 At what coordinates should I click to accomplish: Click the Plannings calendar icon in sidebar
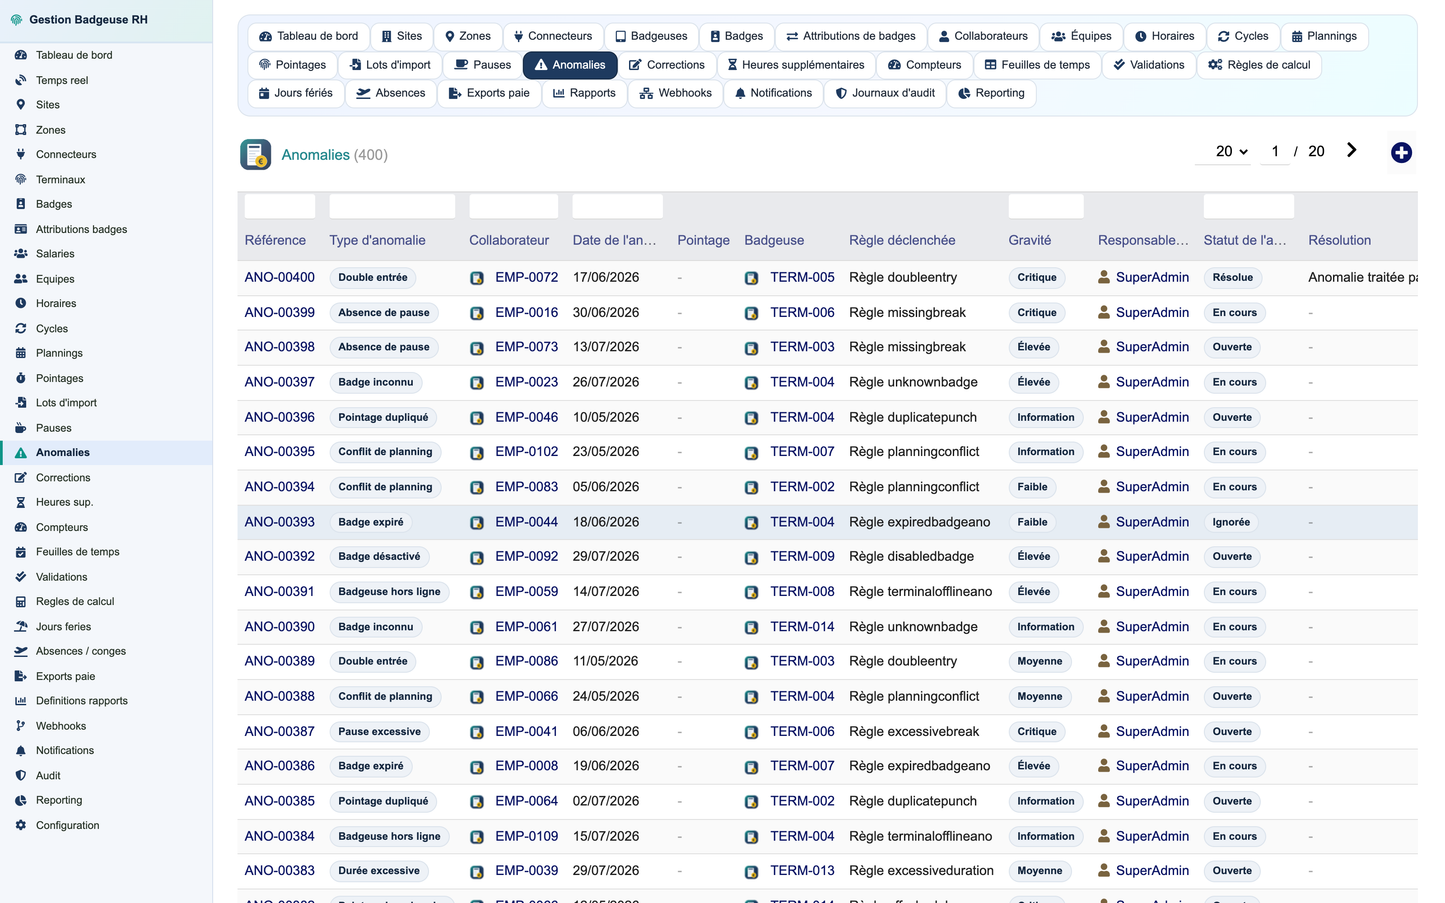[x=20, y=353]
